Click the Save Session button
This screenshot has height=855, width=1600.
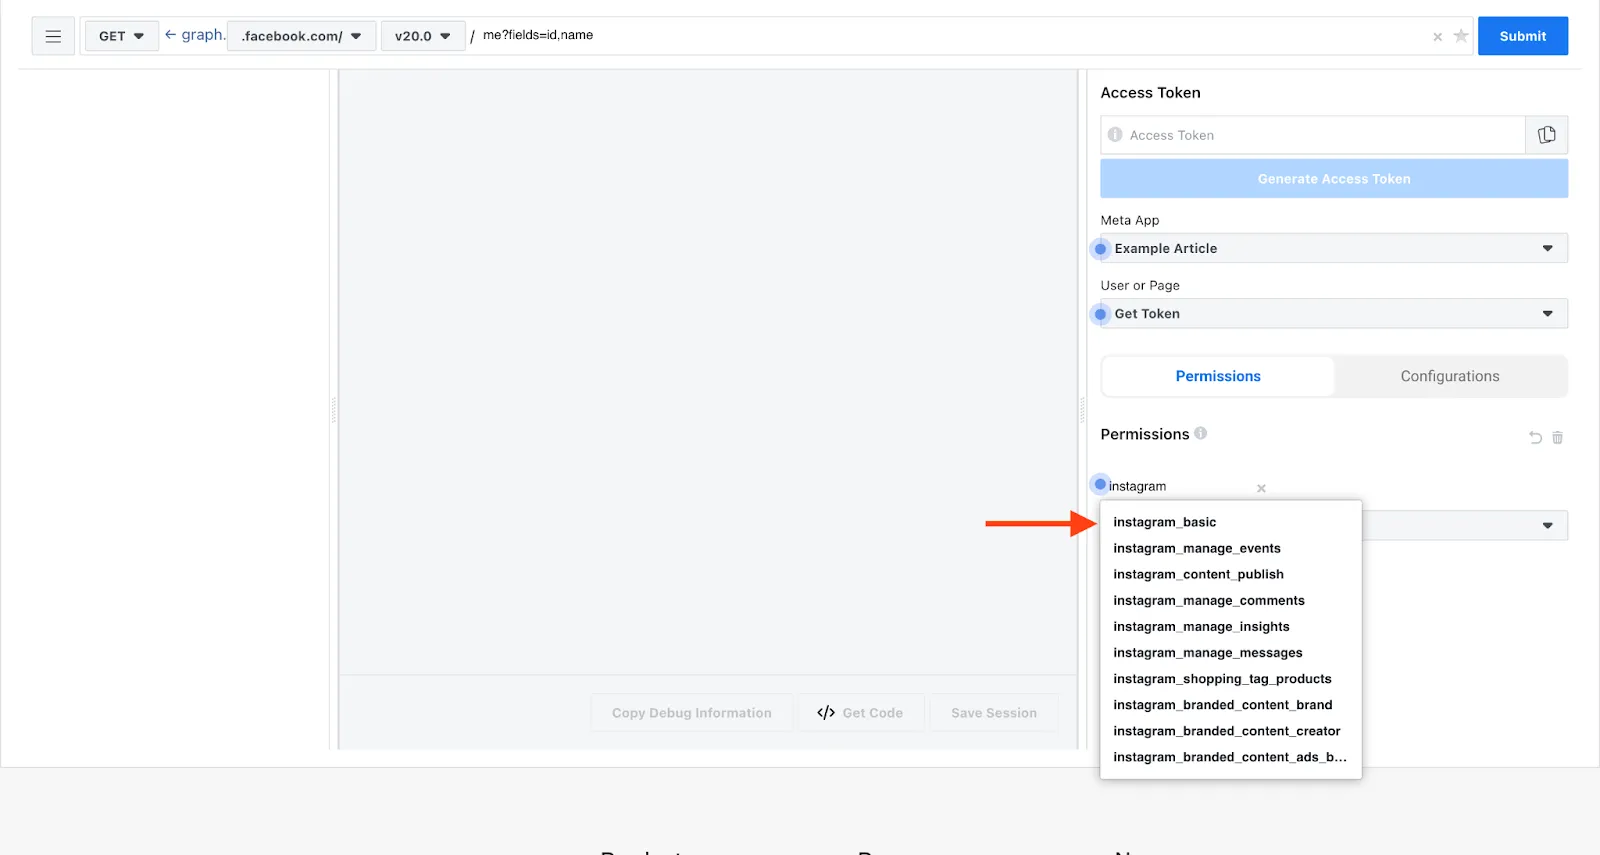click(x=994, y=713)
